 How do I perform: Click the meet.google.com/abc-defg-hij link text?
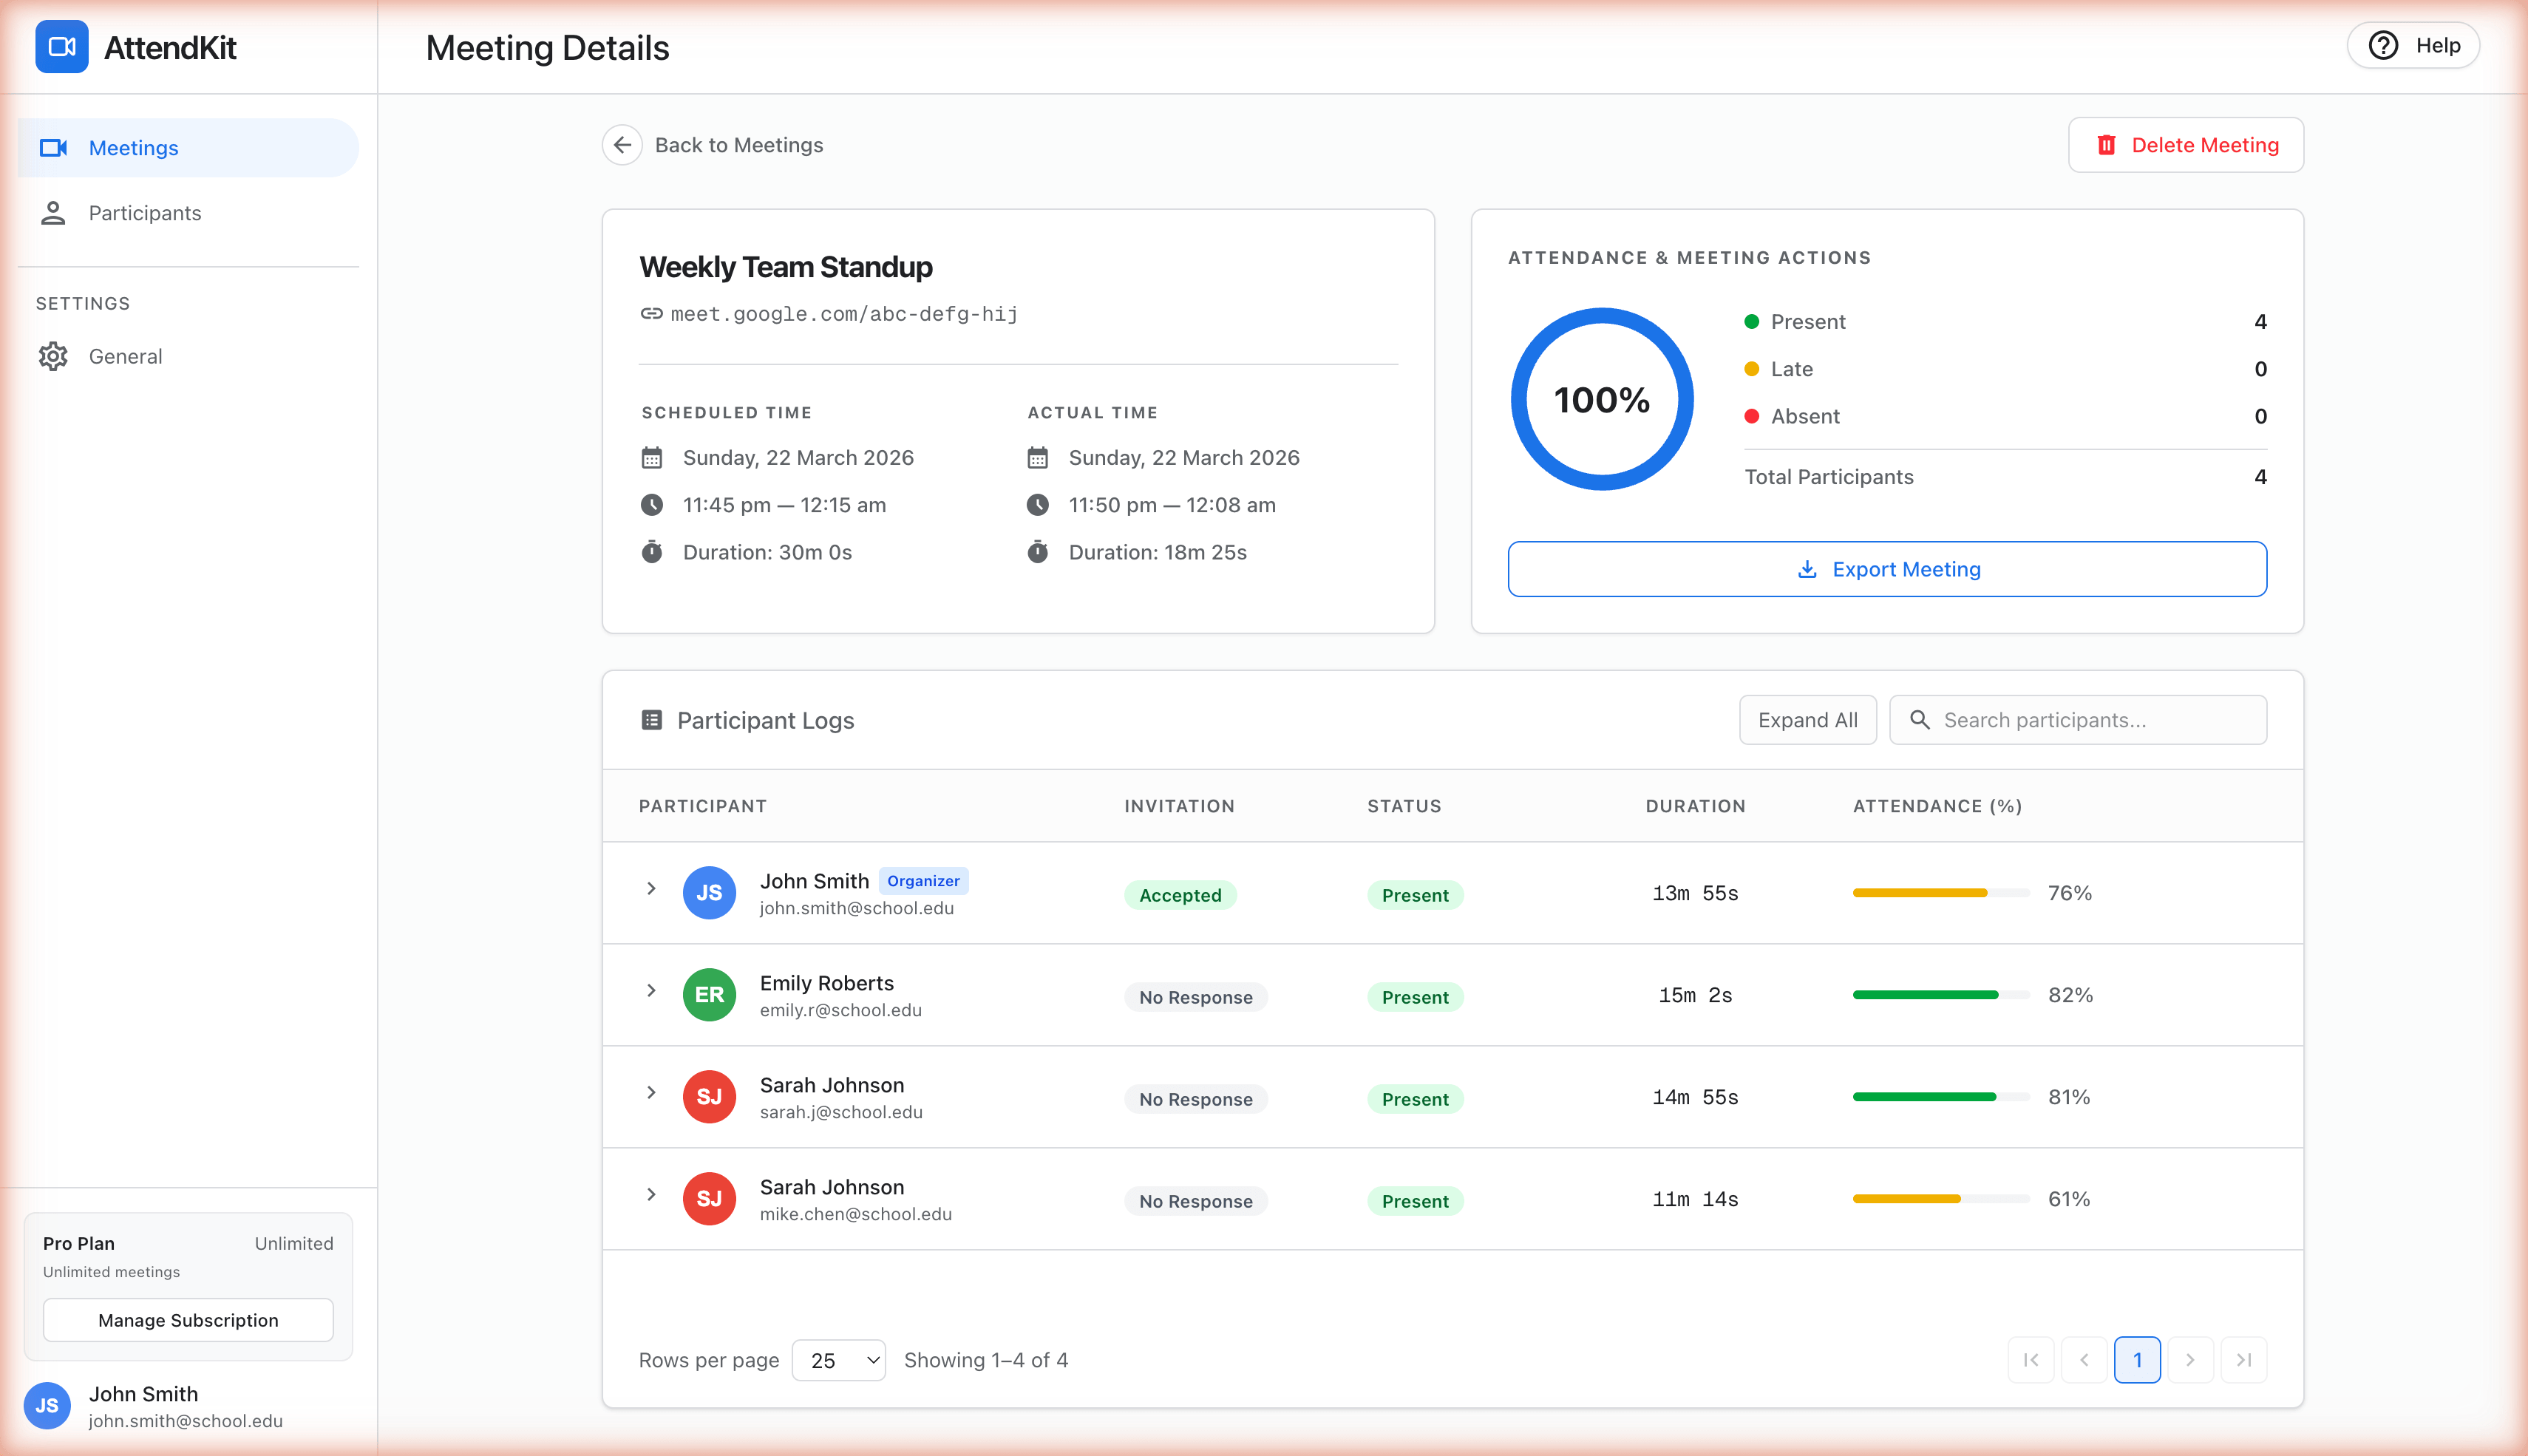(x=844, y=314)
